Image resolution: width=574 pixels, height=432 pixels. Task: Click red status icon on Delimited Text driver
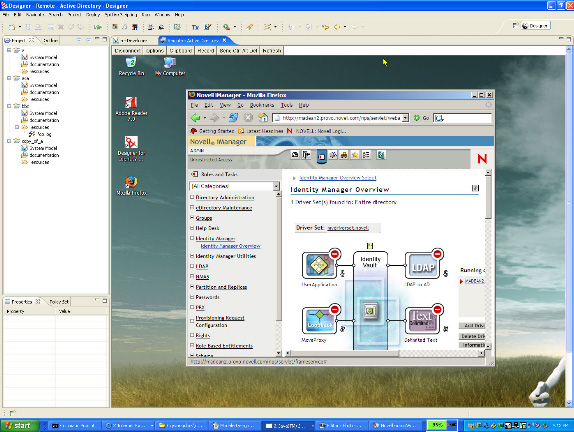pos(437,309)
